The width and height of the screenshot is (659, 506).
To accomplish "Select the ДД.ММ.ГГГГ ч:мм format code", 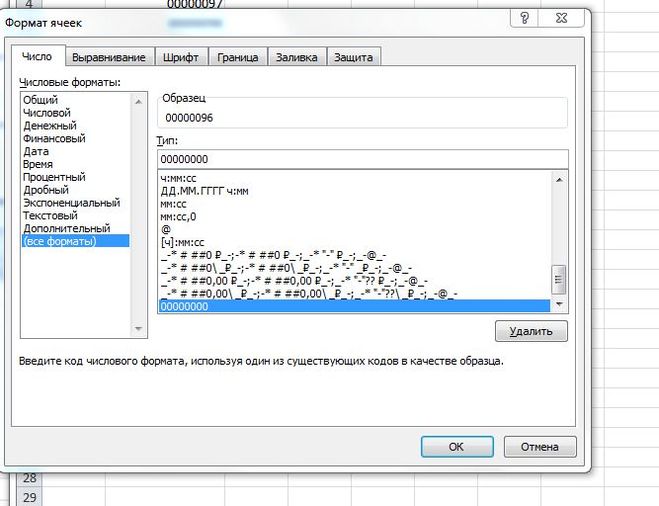I will pyautogui.click(x=204, y=190).
